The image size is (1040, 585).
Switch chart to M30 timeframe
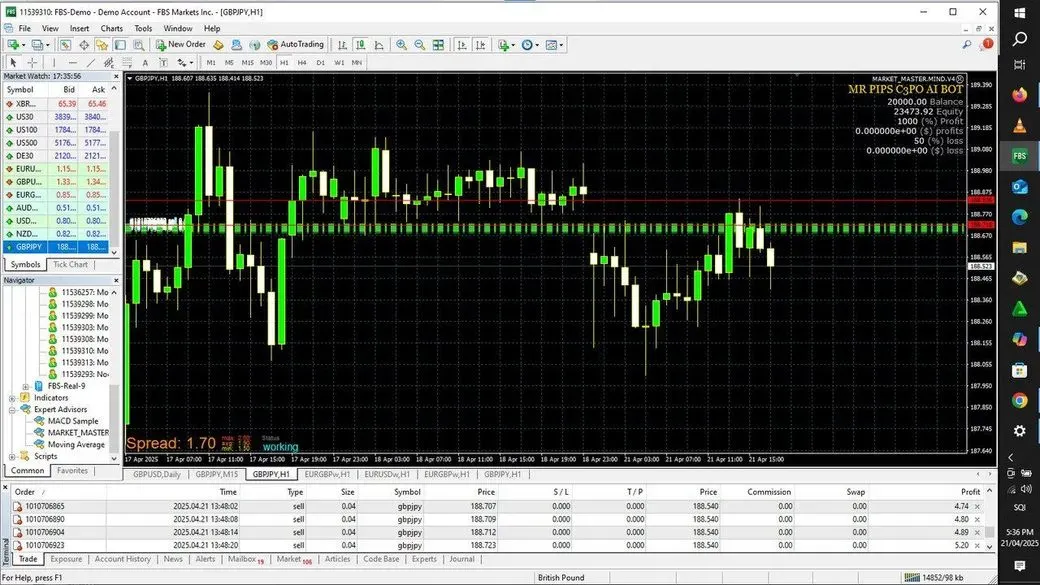[266, 62]
